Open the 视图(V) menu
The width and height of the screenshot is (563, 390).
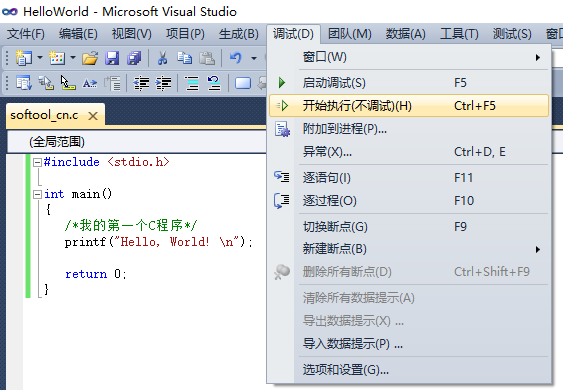(x=132, y=34)
